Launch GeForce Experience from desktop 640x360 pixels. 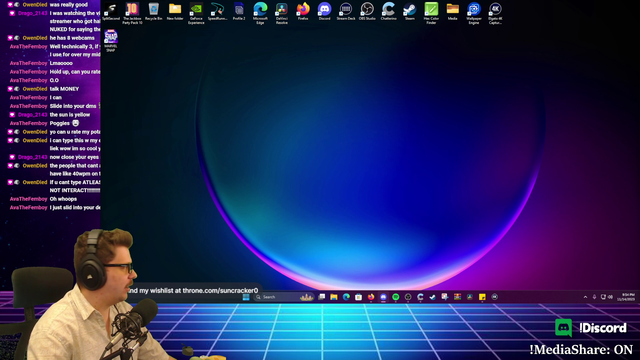click(x=196, y=13)
